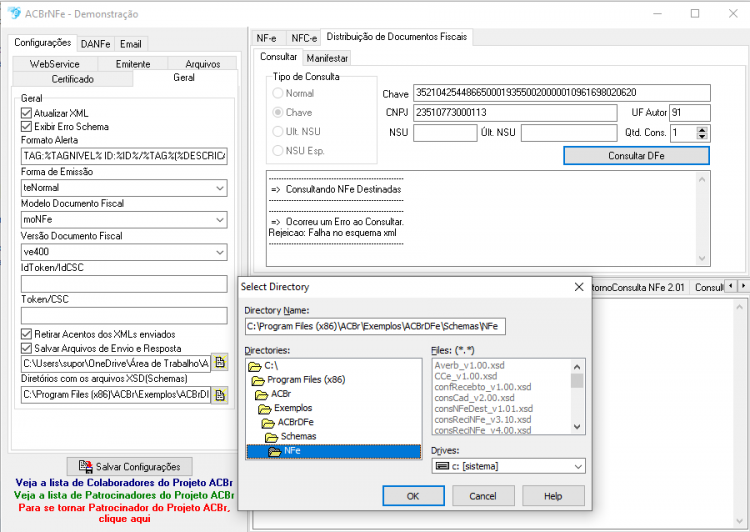750x532 pixels.
Task: Click the open NFe folder icon
Action: point(275,451)
